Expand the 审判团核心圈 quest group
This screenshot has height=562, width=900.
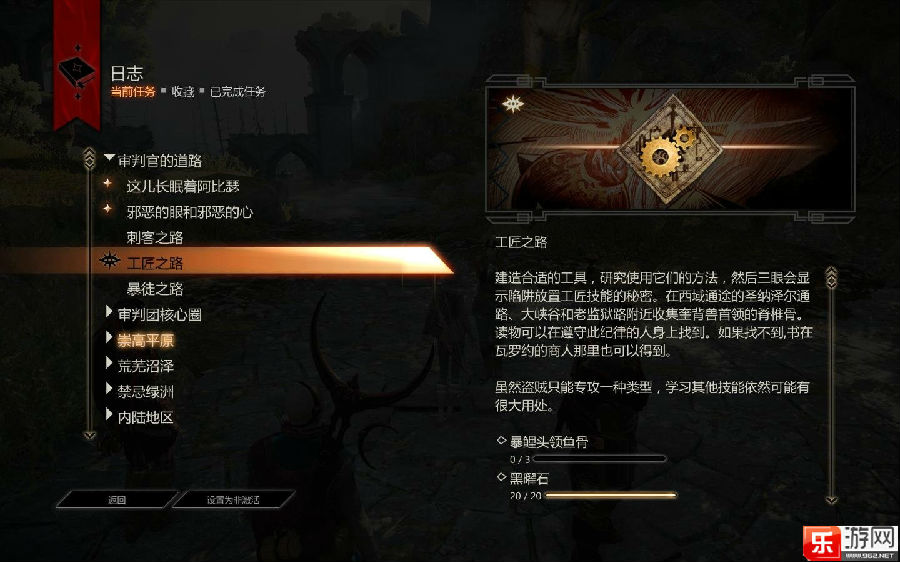108,312
